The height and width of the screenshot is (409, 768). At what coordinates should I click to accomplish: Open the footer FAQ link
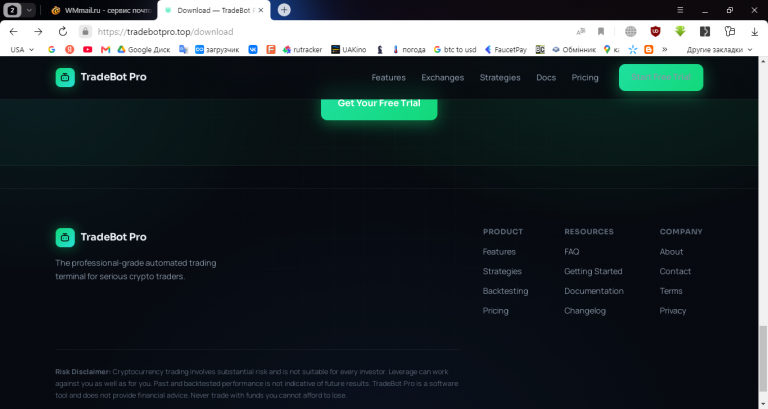(572, 252)
